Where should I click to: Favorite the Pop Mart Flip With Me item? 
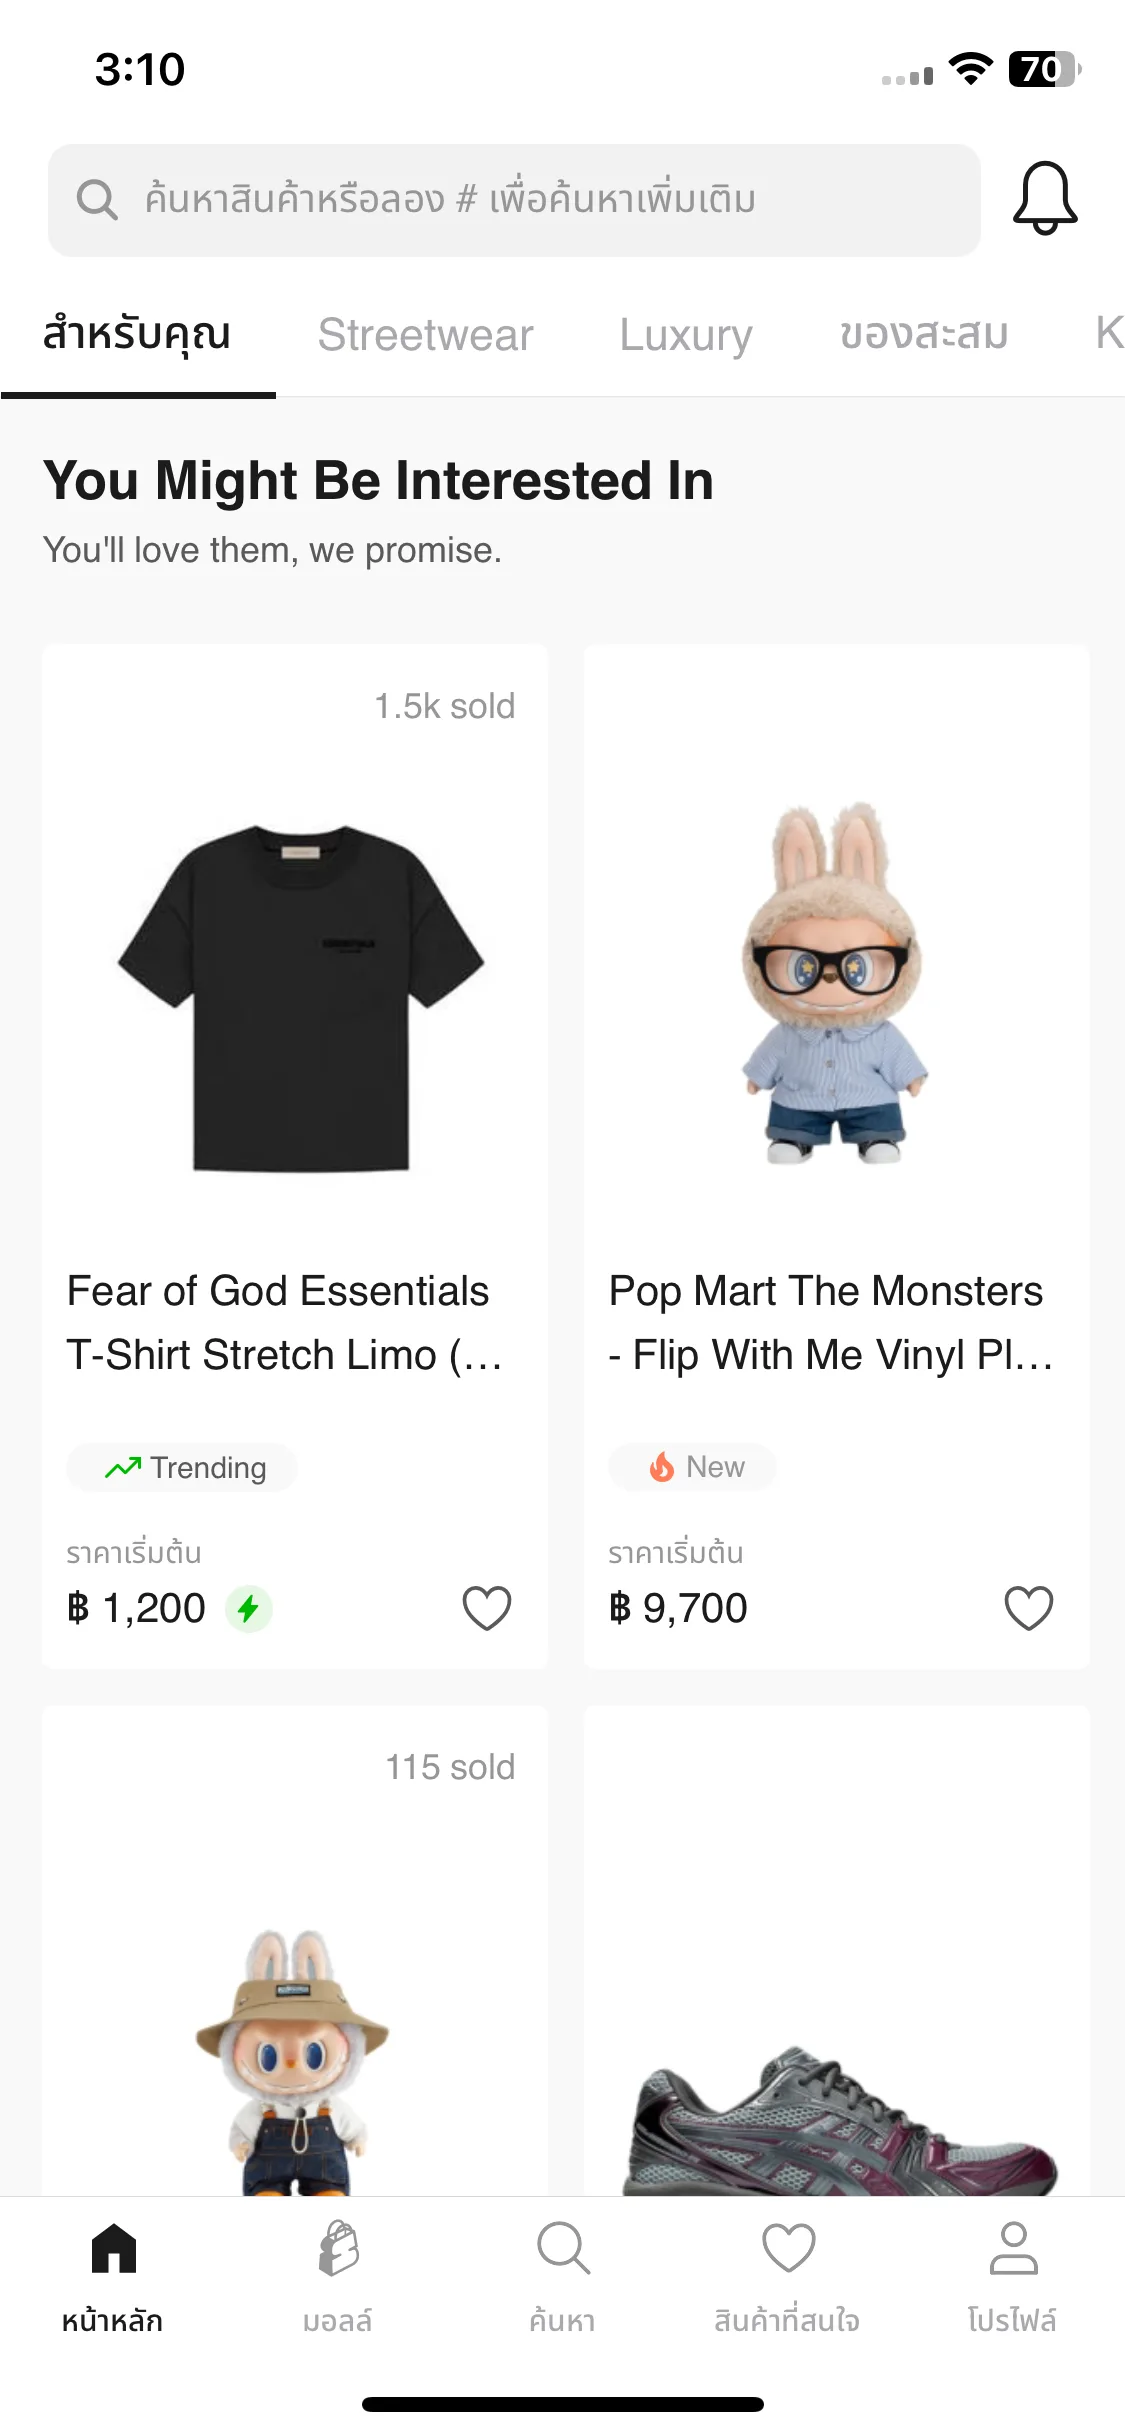1029,1608
